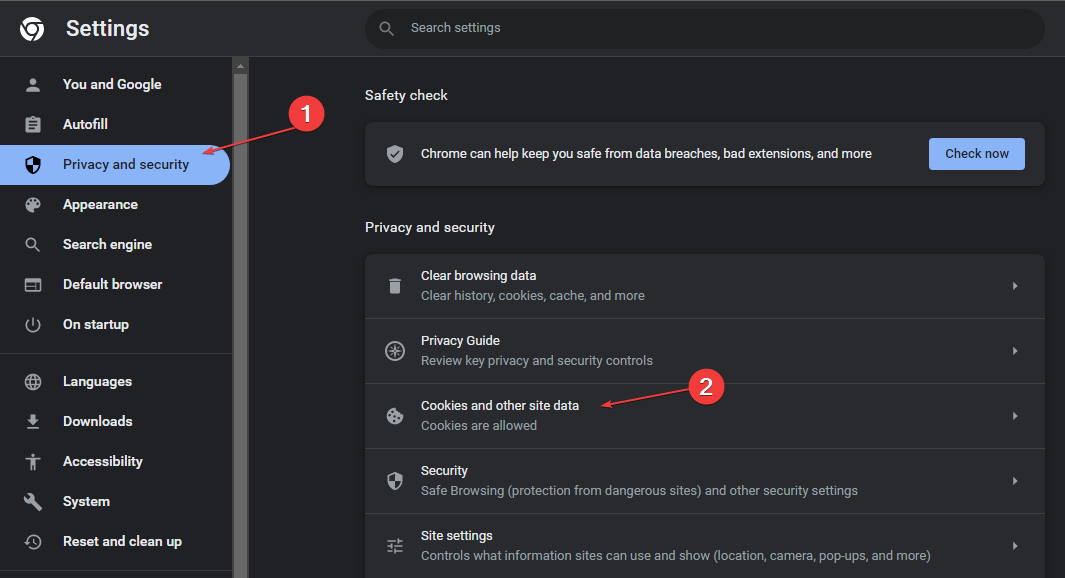Select Languages in the sidebar
Viewport: 1065px width, 578px height.
(97, 382)
